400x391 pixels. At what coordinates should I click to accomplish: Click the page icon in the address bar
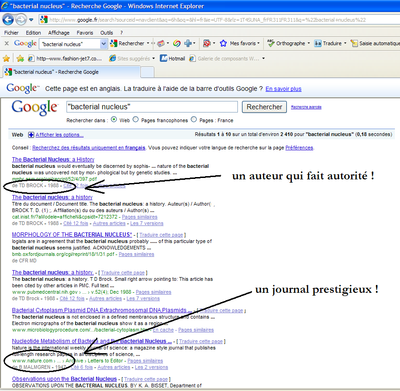click(x=44, y=20)
